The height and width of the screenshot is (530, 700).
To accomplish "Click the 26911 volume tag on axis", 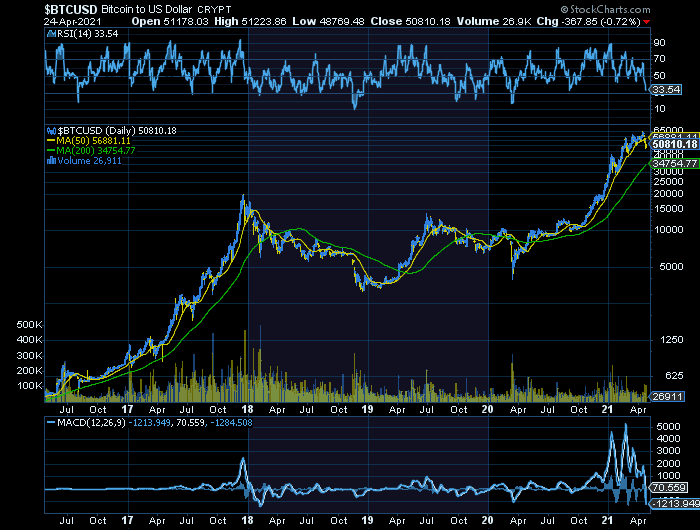I will tap(667, 396).
